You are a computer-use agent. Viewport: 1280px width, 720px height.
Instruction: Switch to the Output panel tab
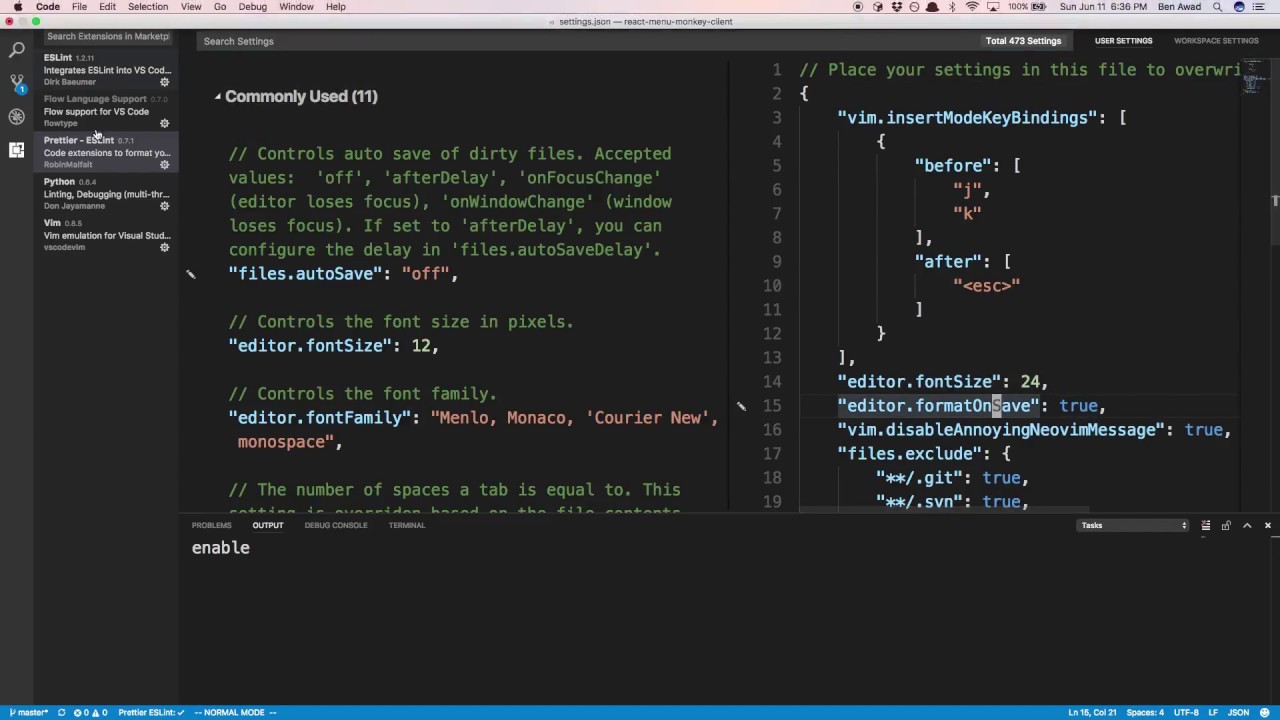pyautogui.click(x=267, y=525)
